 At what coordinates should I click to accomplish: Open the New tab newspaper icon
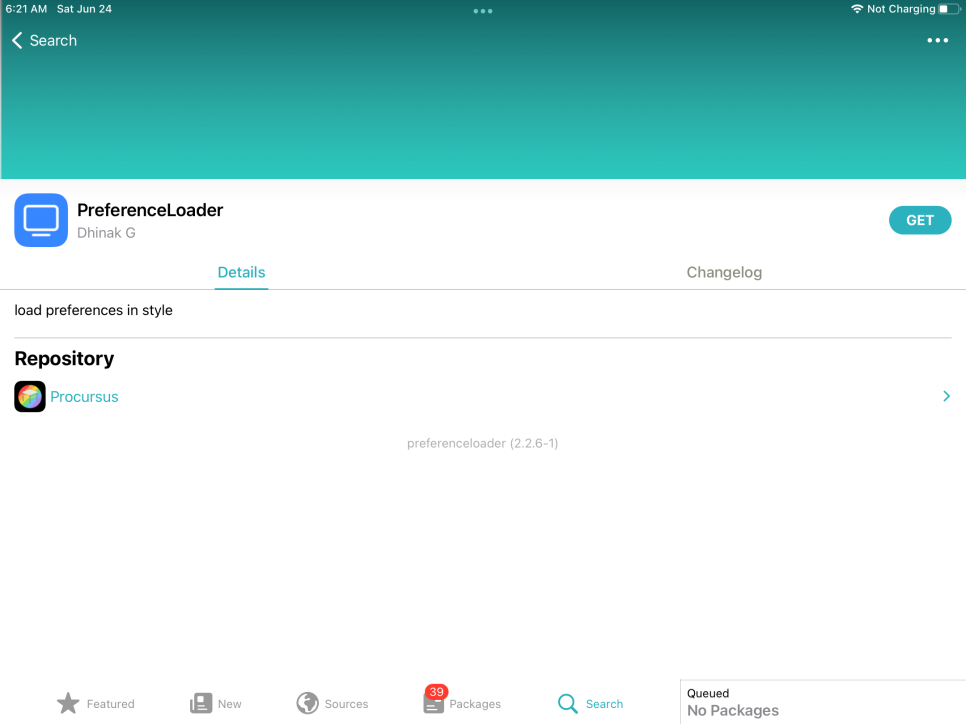[201, 703]
